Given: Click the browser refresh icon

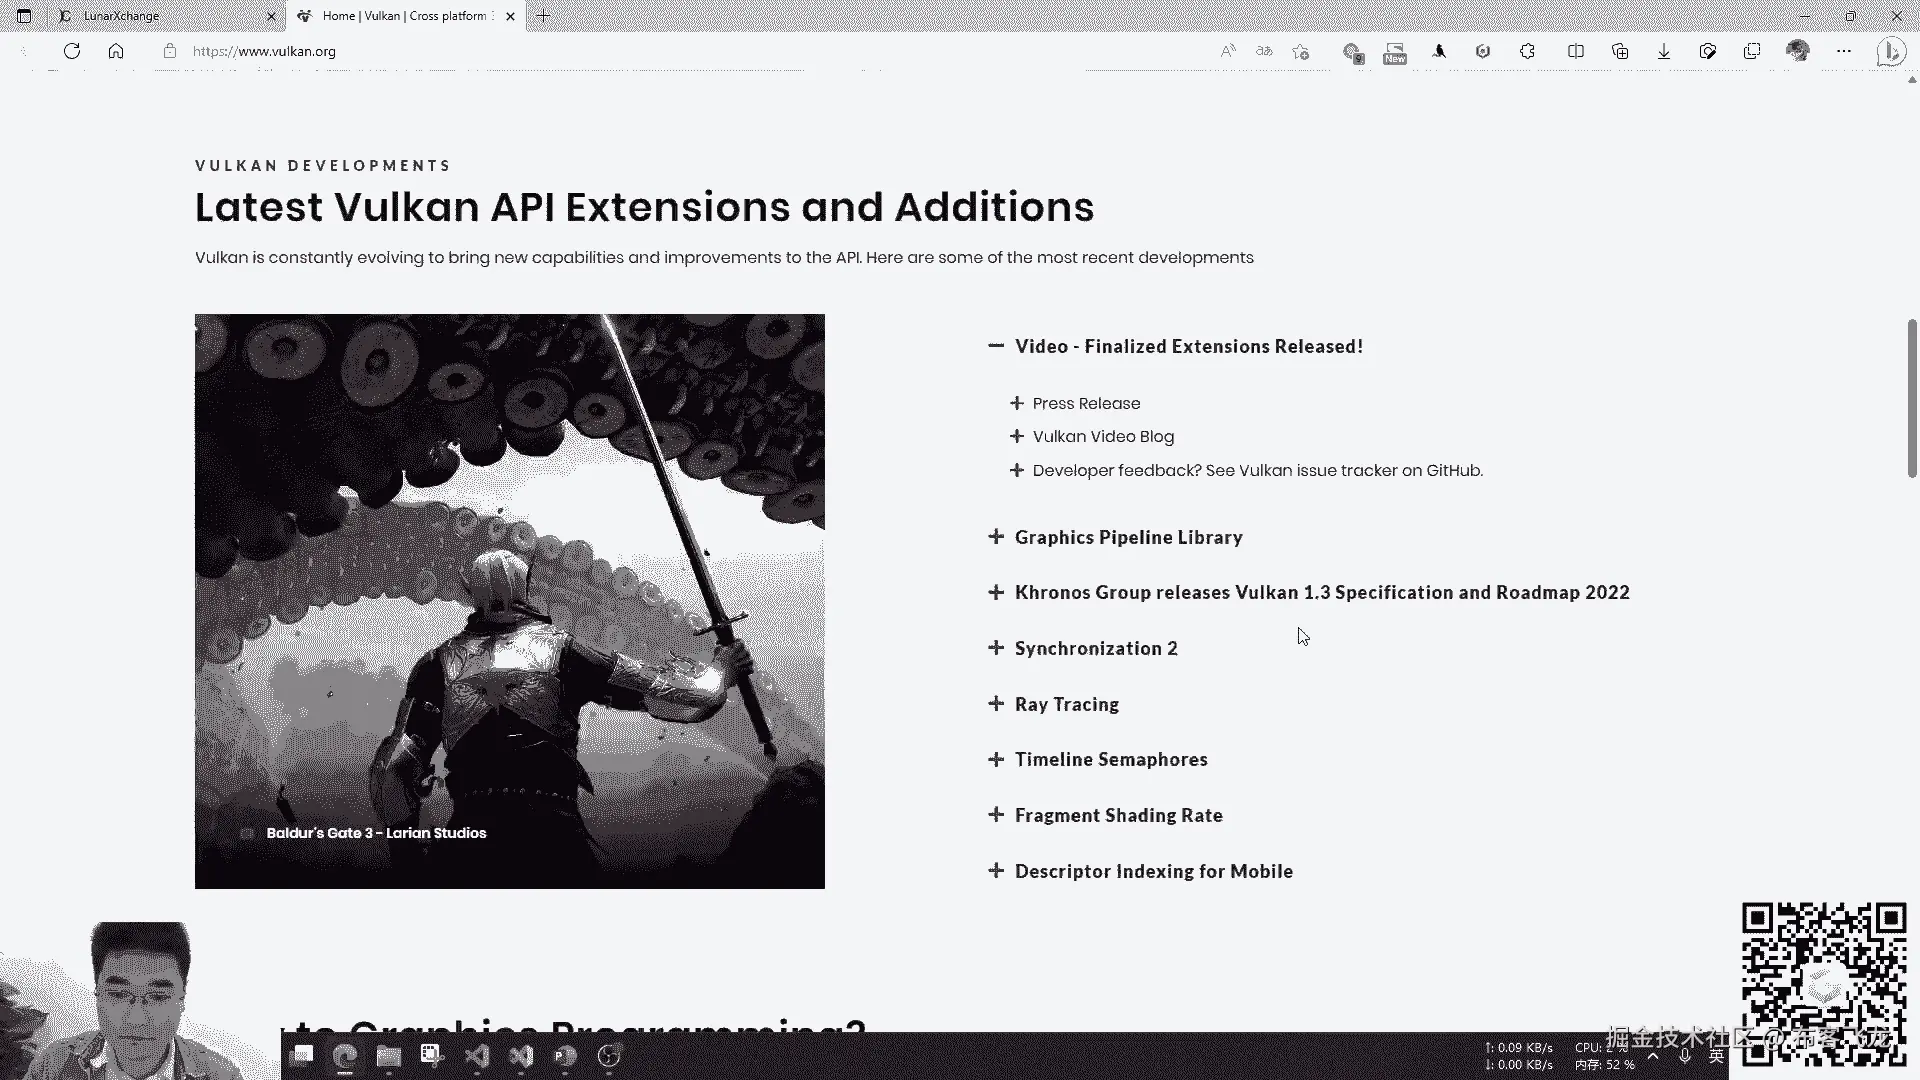Looking at the screenshot, I should pos(72,51).
